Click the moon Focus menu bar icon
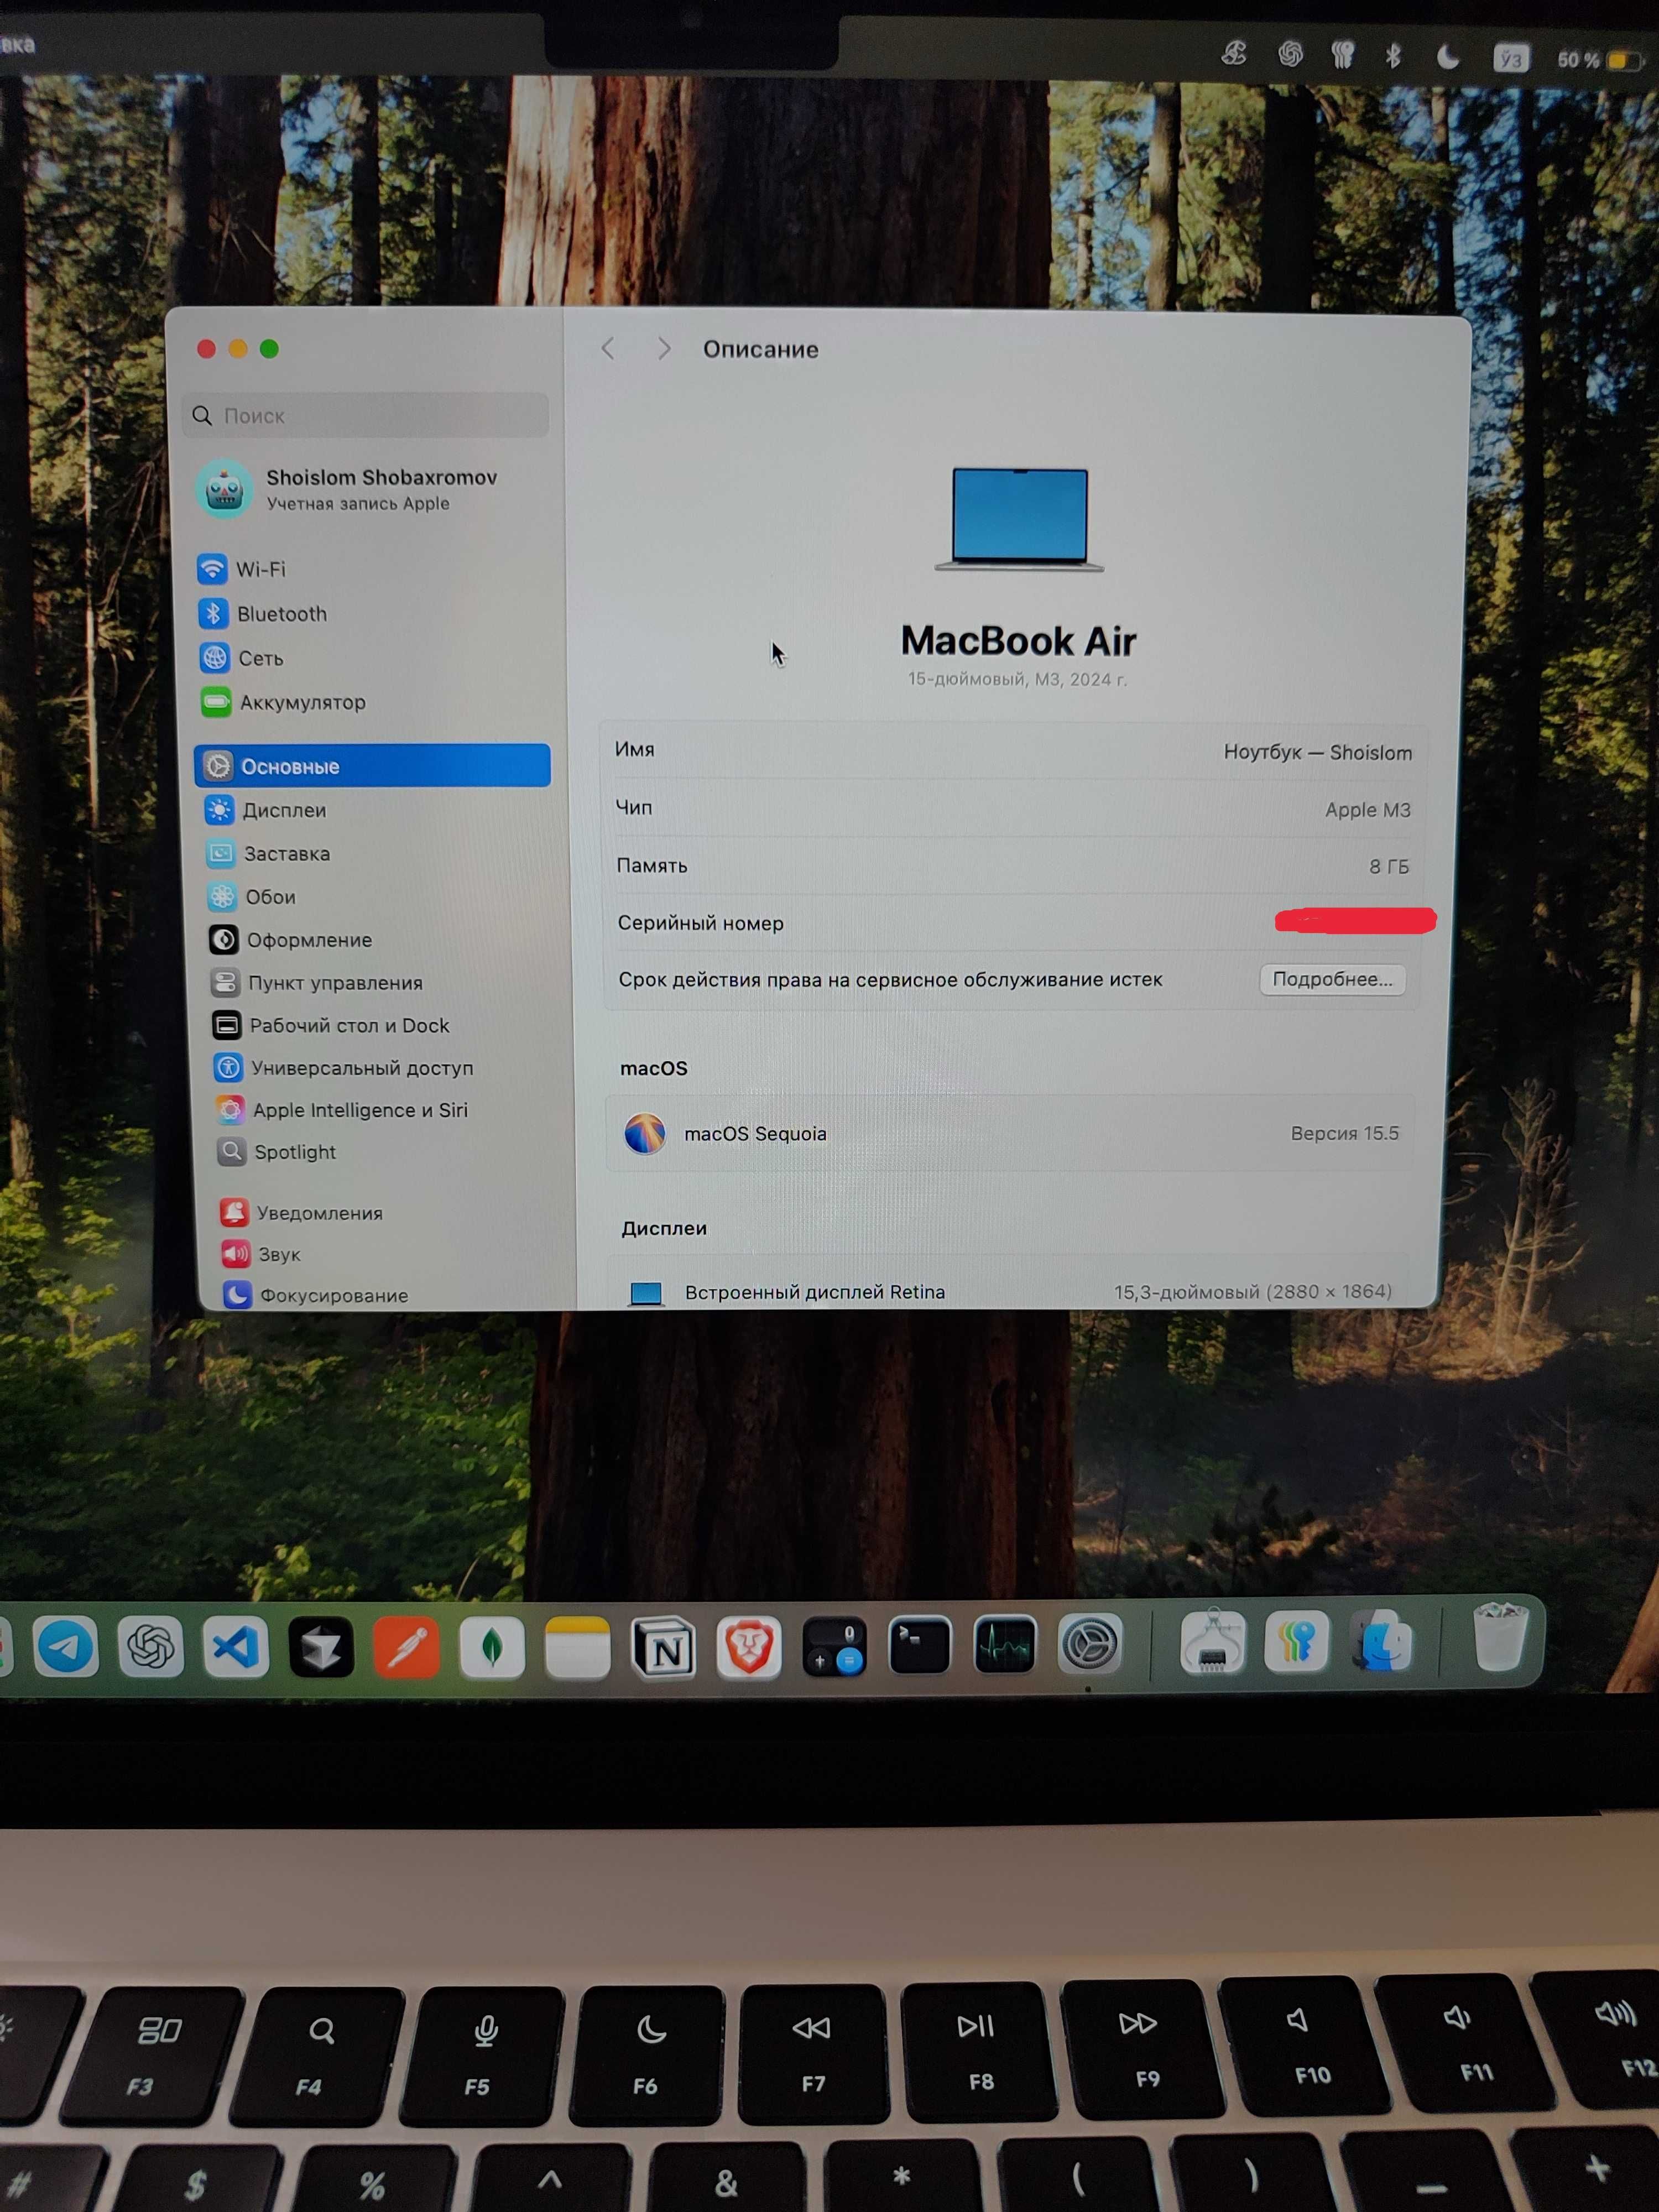The image size is (1659, 2212). [1448, 57]
